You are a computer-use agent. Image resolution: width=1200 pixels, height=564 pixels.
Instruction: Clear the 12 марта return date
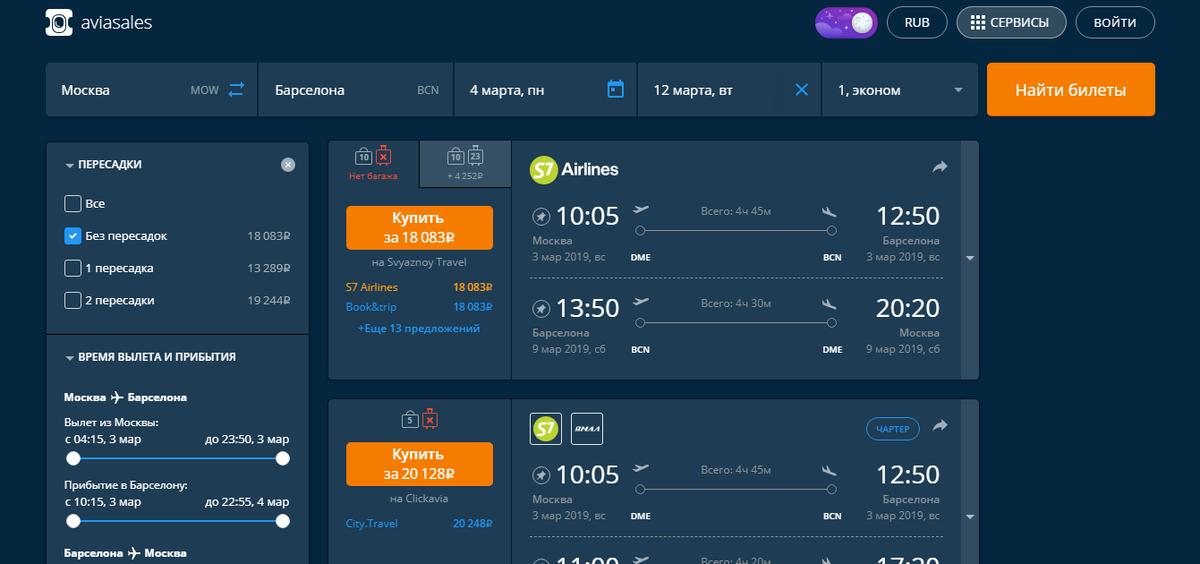(801, 90)
